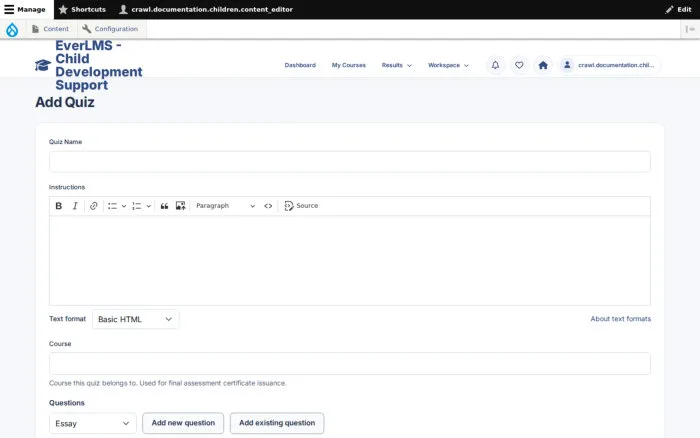Image resolution: width=700 pixels, height=438 pixels.
Task: Click the Drupal drop logo icon
Action: tap(12, 29)
